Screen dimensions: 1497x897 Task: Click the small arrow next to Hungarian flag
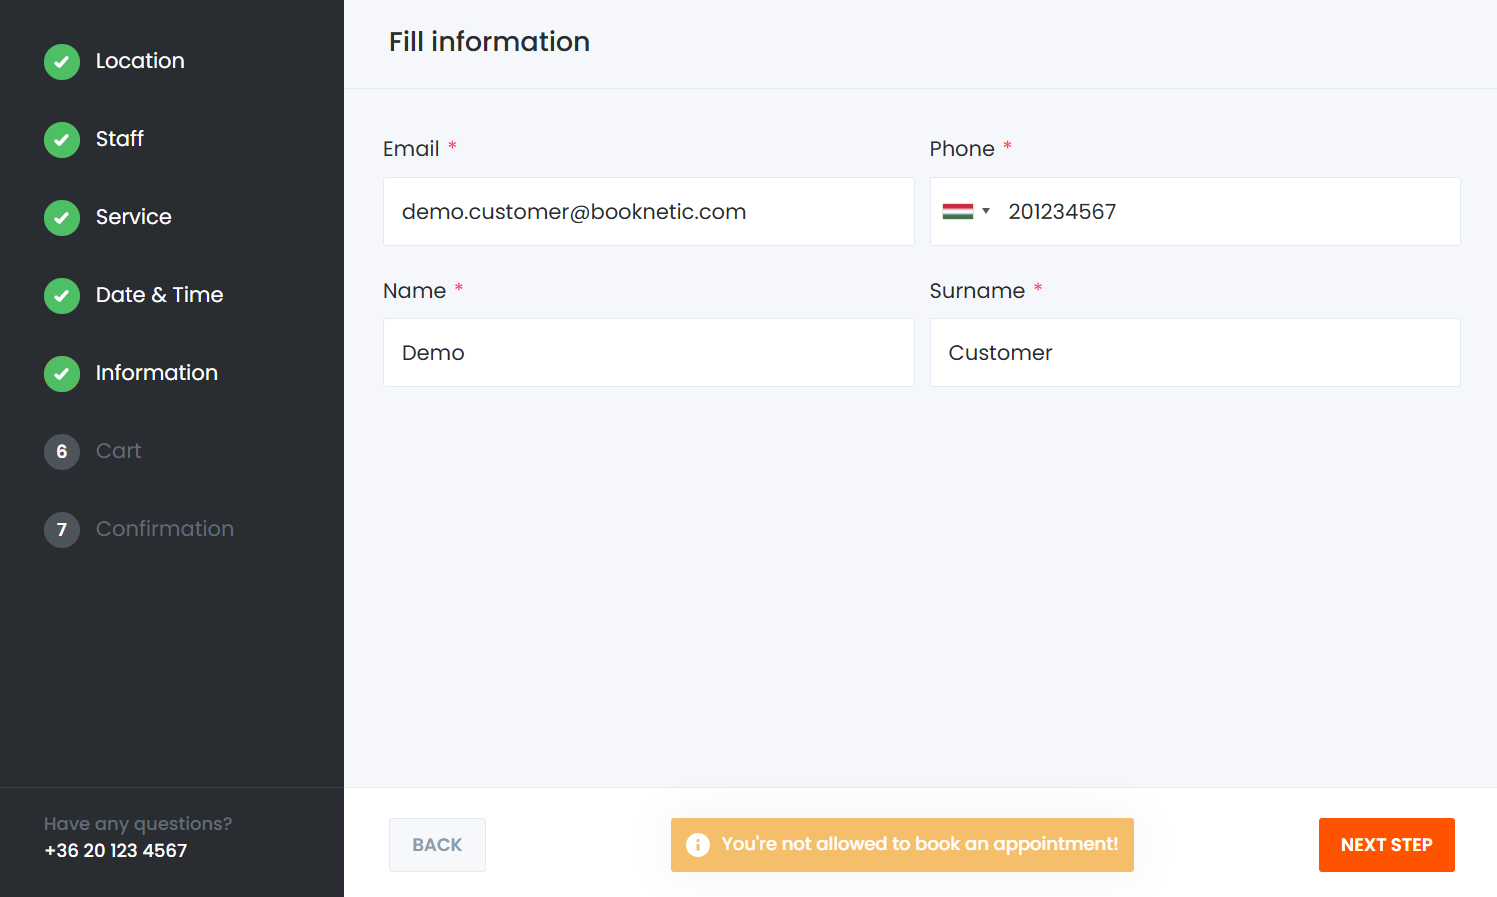tap(986, 211)
